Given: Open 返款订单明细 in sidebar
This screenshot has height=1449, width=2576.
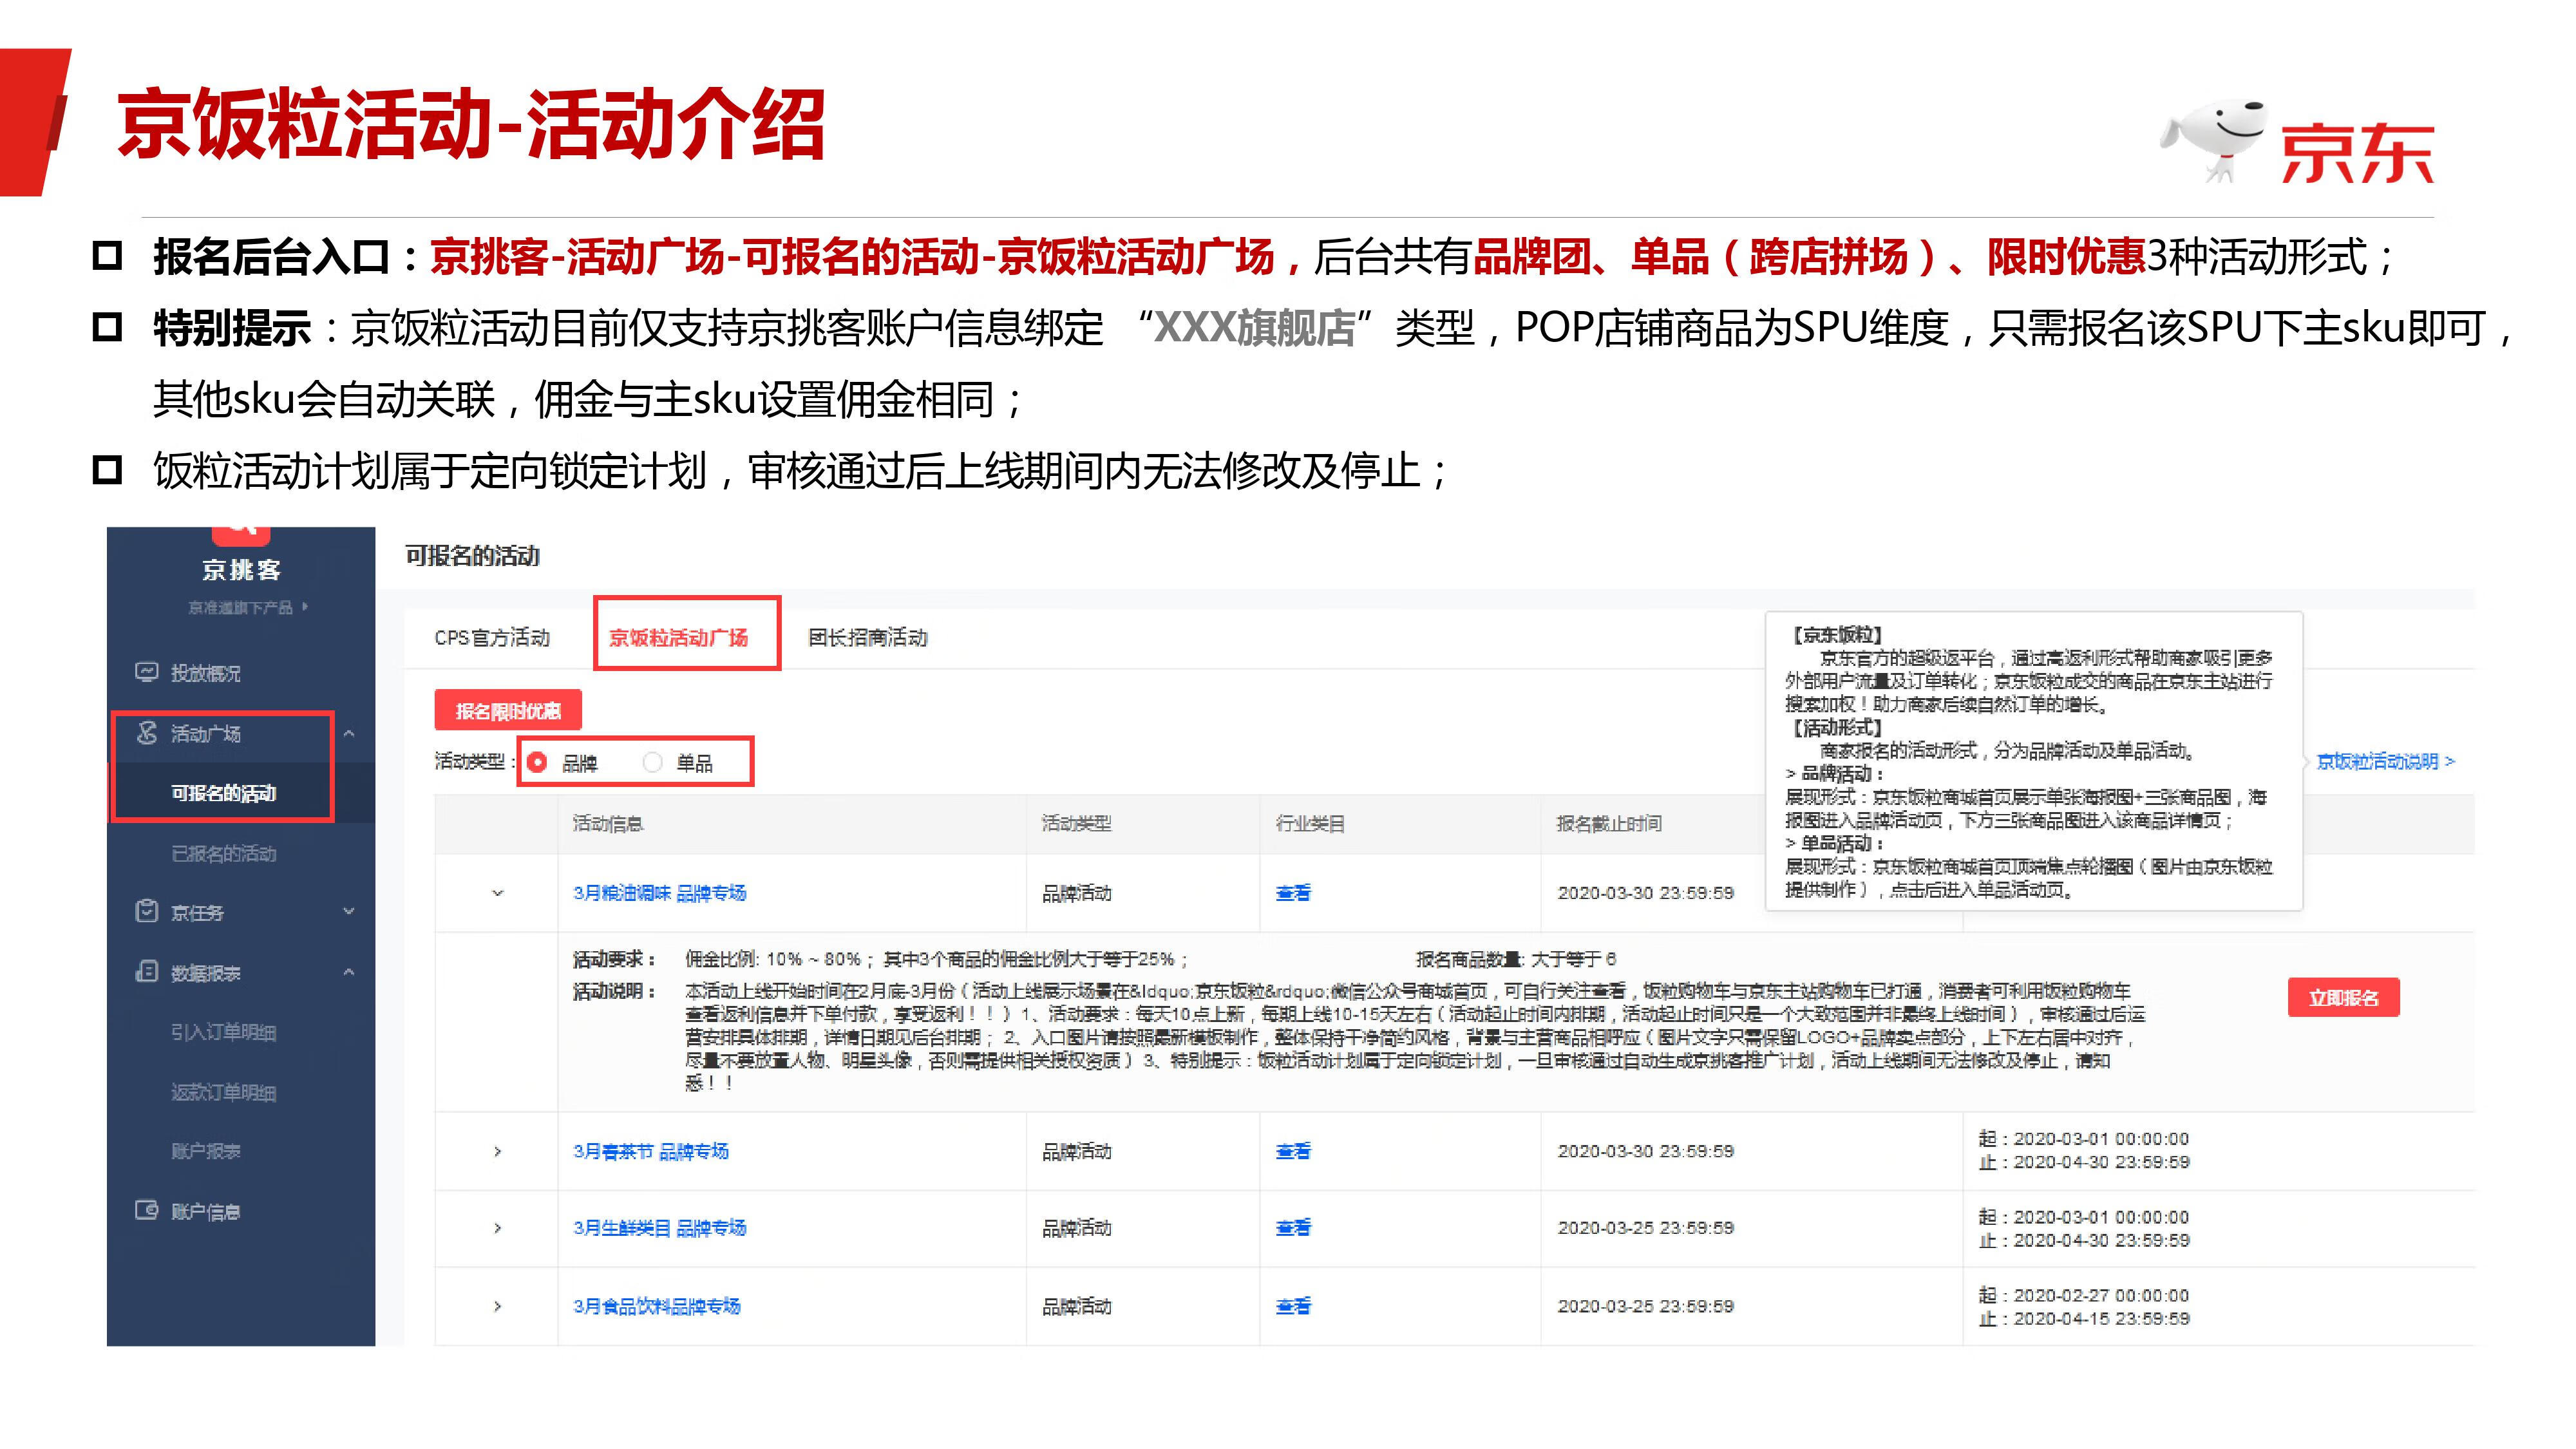Looking at the screenshot, I should [223, 1092].
